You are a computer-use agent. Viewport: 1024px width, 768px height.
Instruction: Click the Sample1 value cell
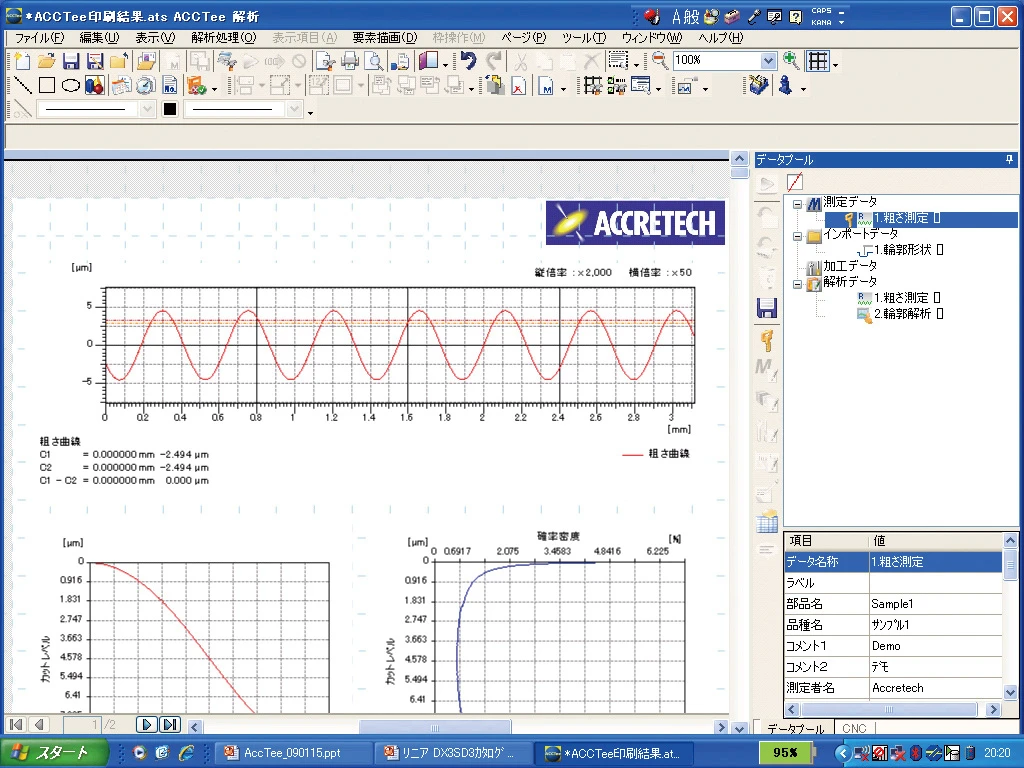(935, 604)
